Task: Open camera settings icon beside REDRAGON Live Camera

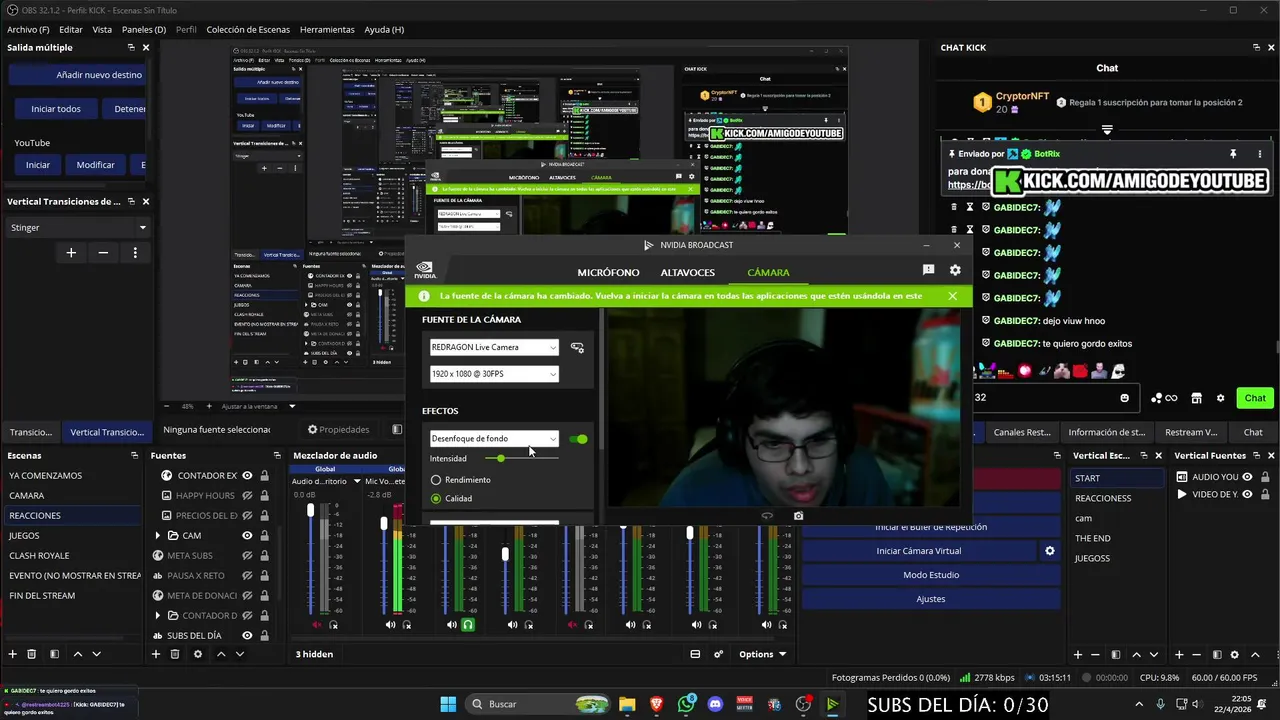Action: pos(577,347)
